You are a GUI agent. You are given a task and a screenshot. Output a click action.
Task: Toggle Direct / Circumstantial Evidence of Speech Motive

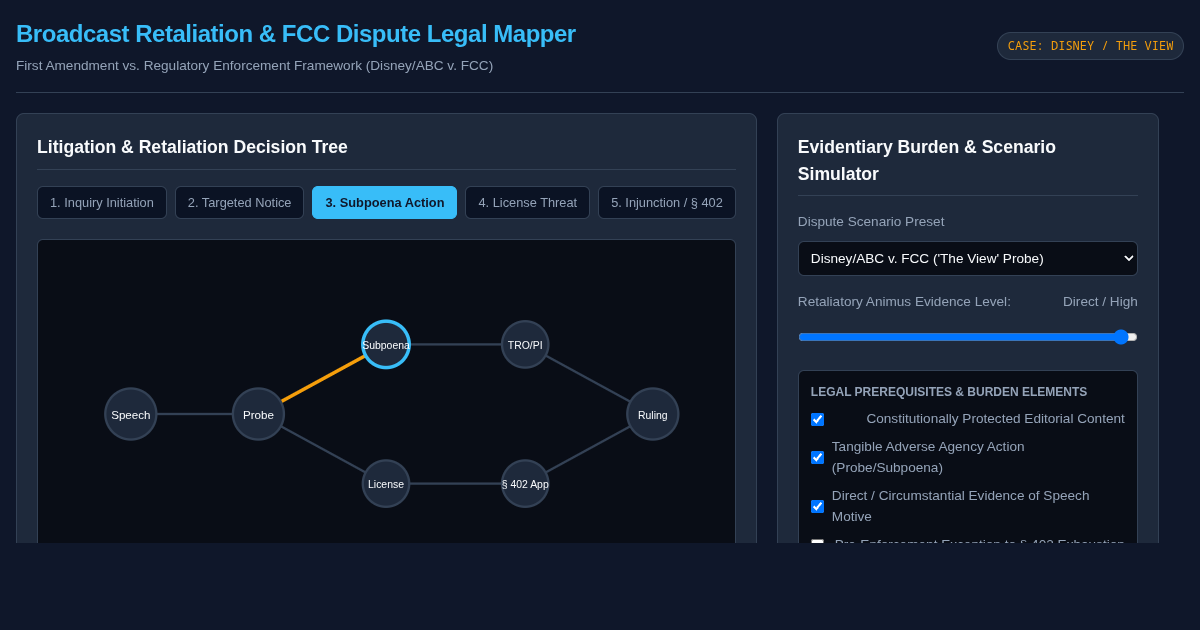(x=817, y=506)
